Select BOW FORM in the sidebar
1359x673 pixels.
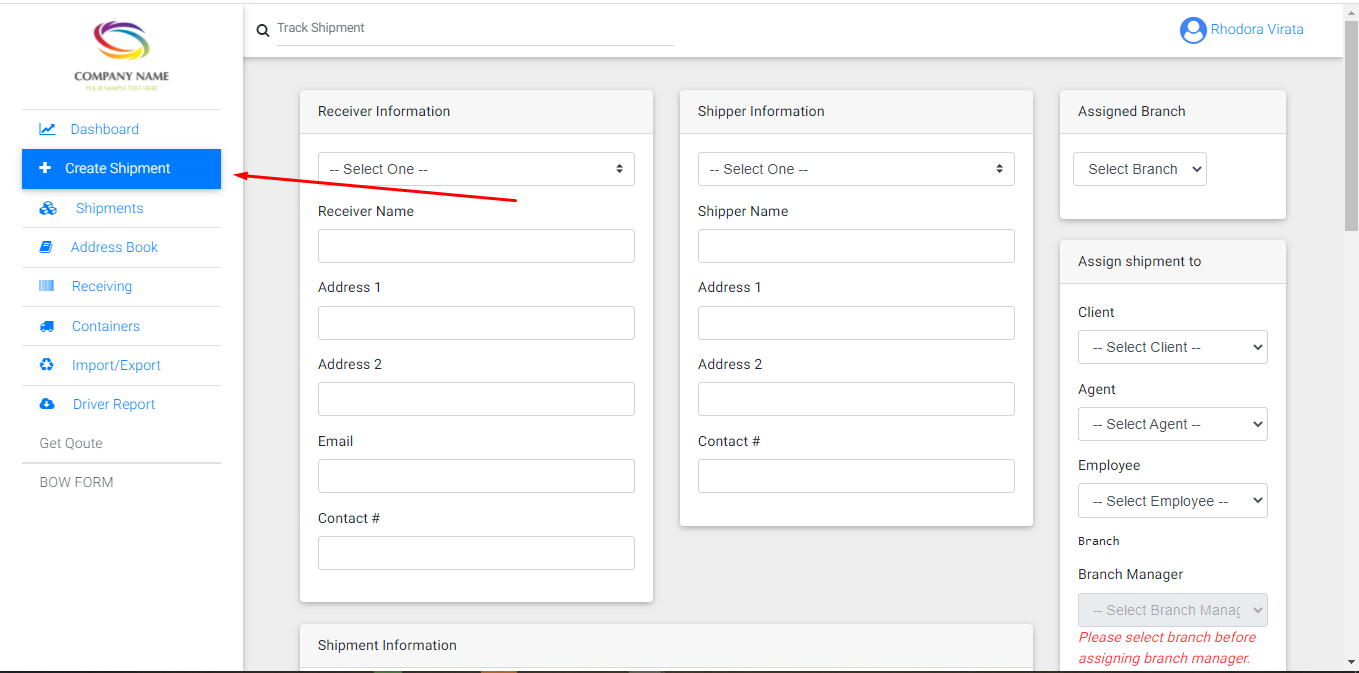coord(76,482)
